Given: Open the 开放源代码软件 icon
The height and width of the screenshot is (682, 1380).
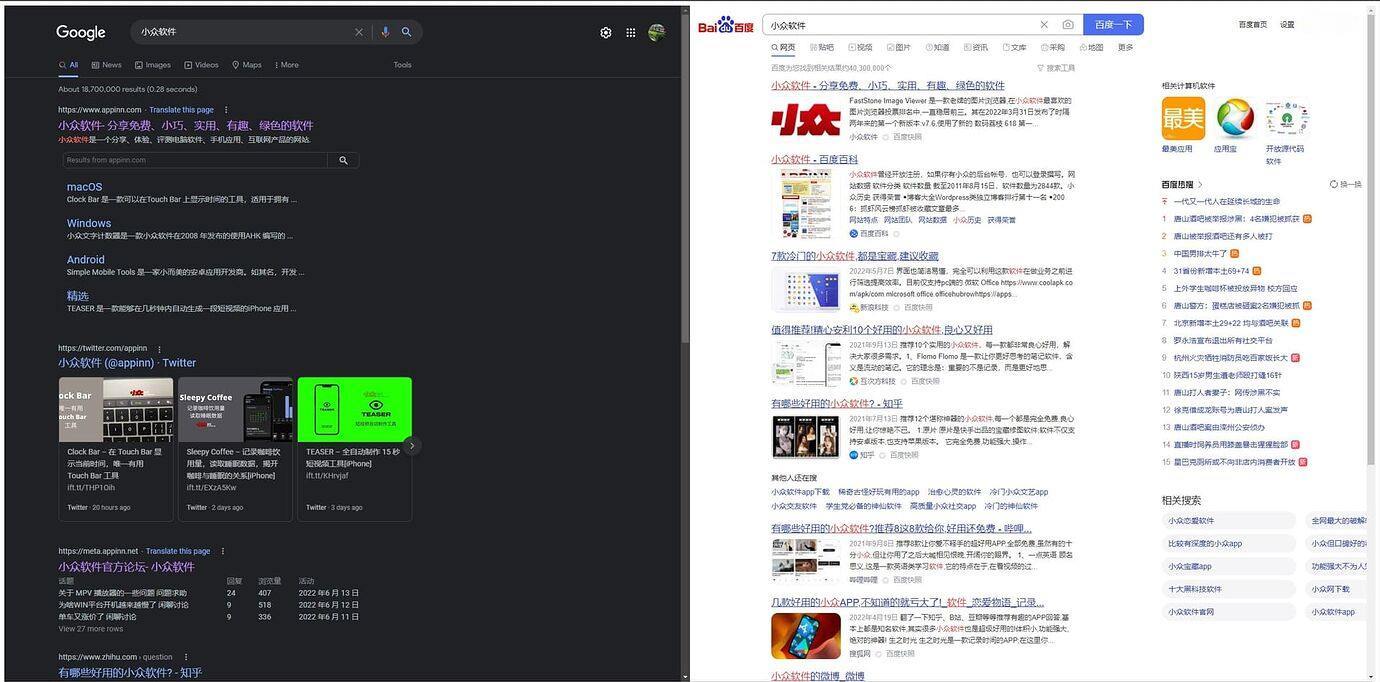Looking at the screenshot, I should (x=1287, y=119).
